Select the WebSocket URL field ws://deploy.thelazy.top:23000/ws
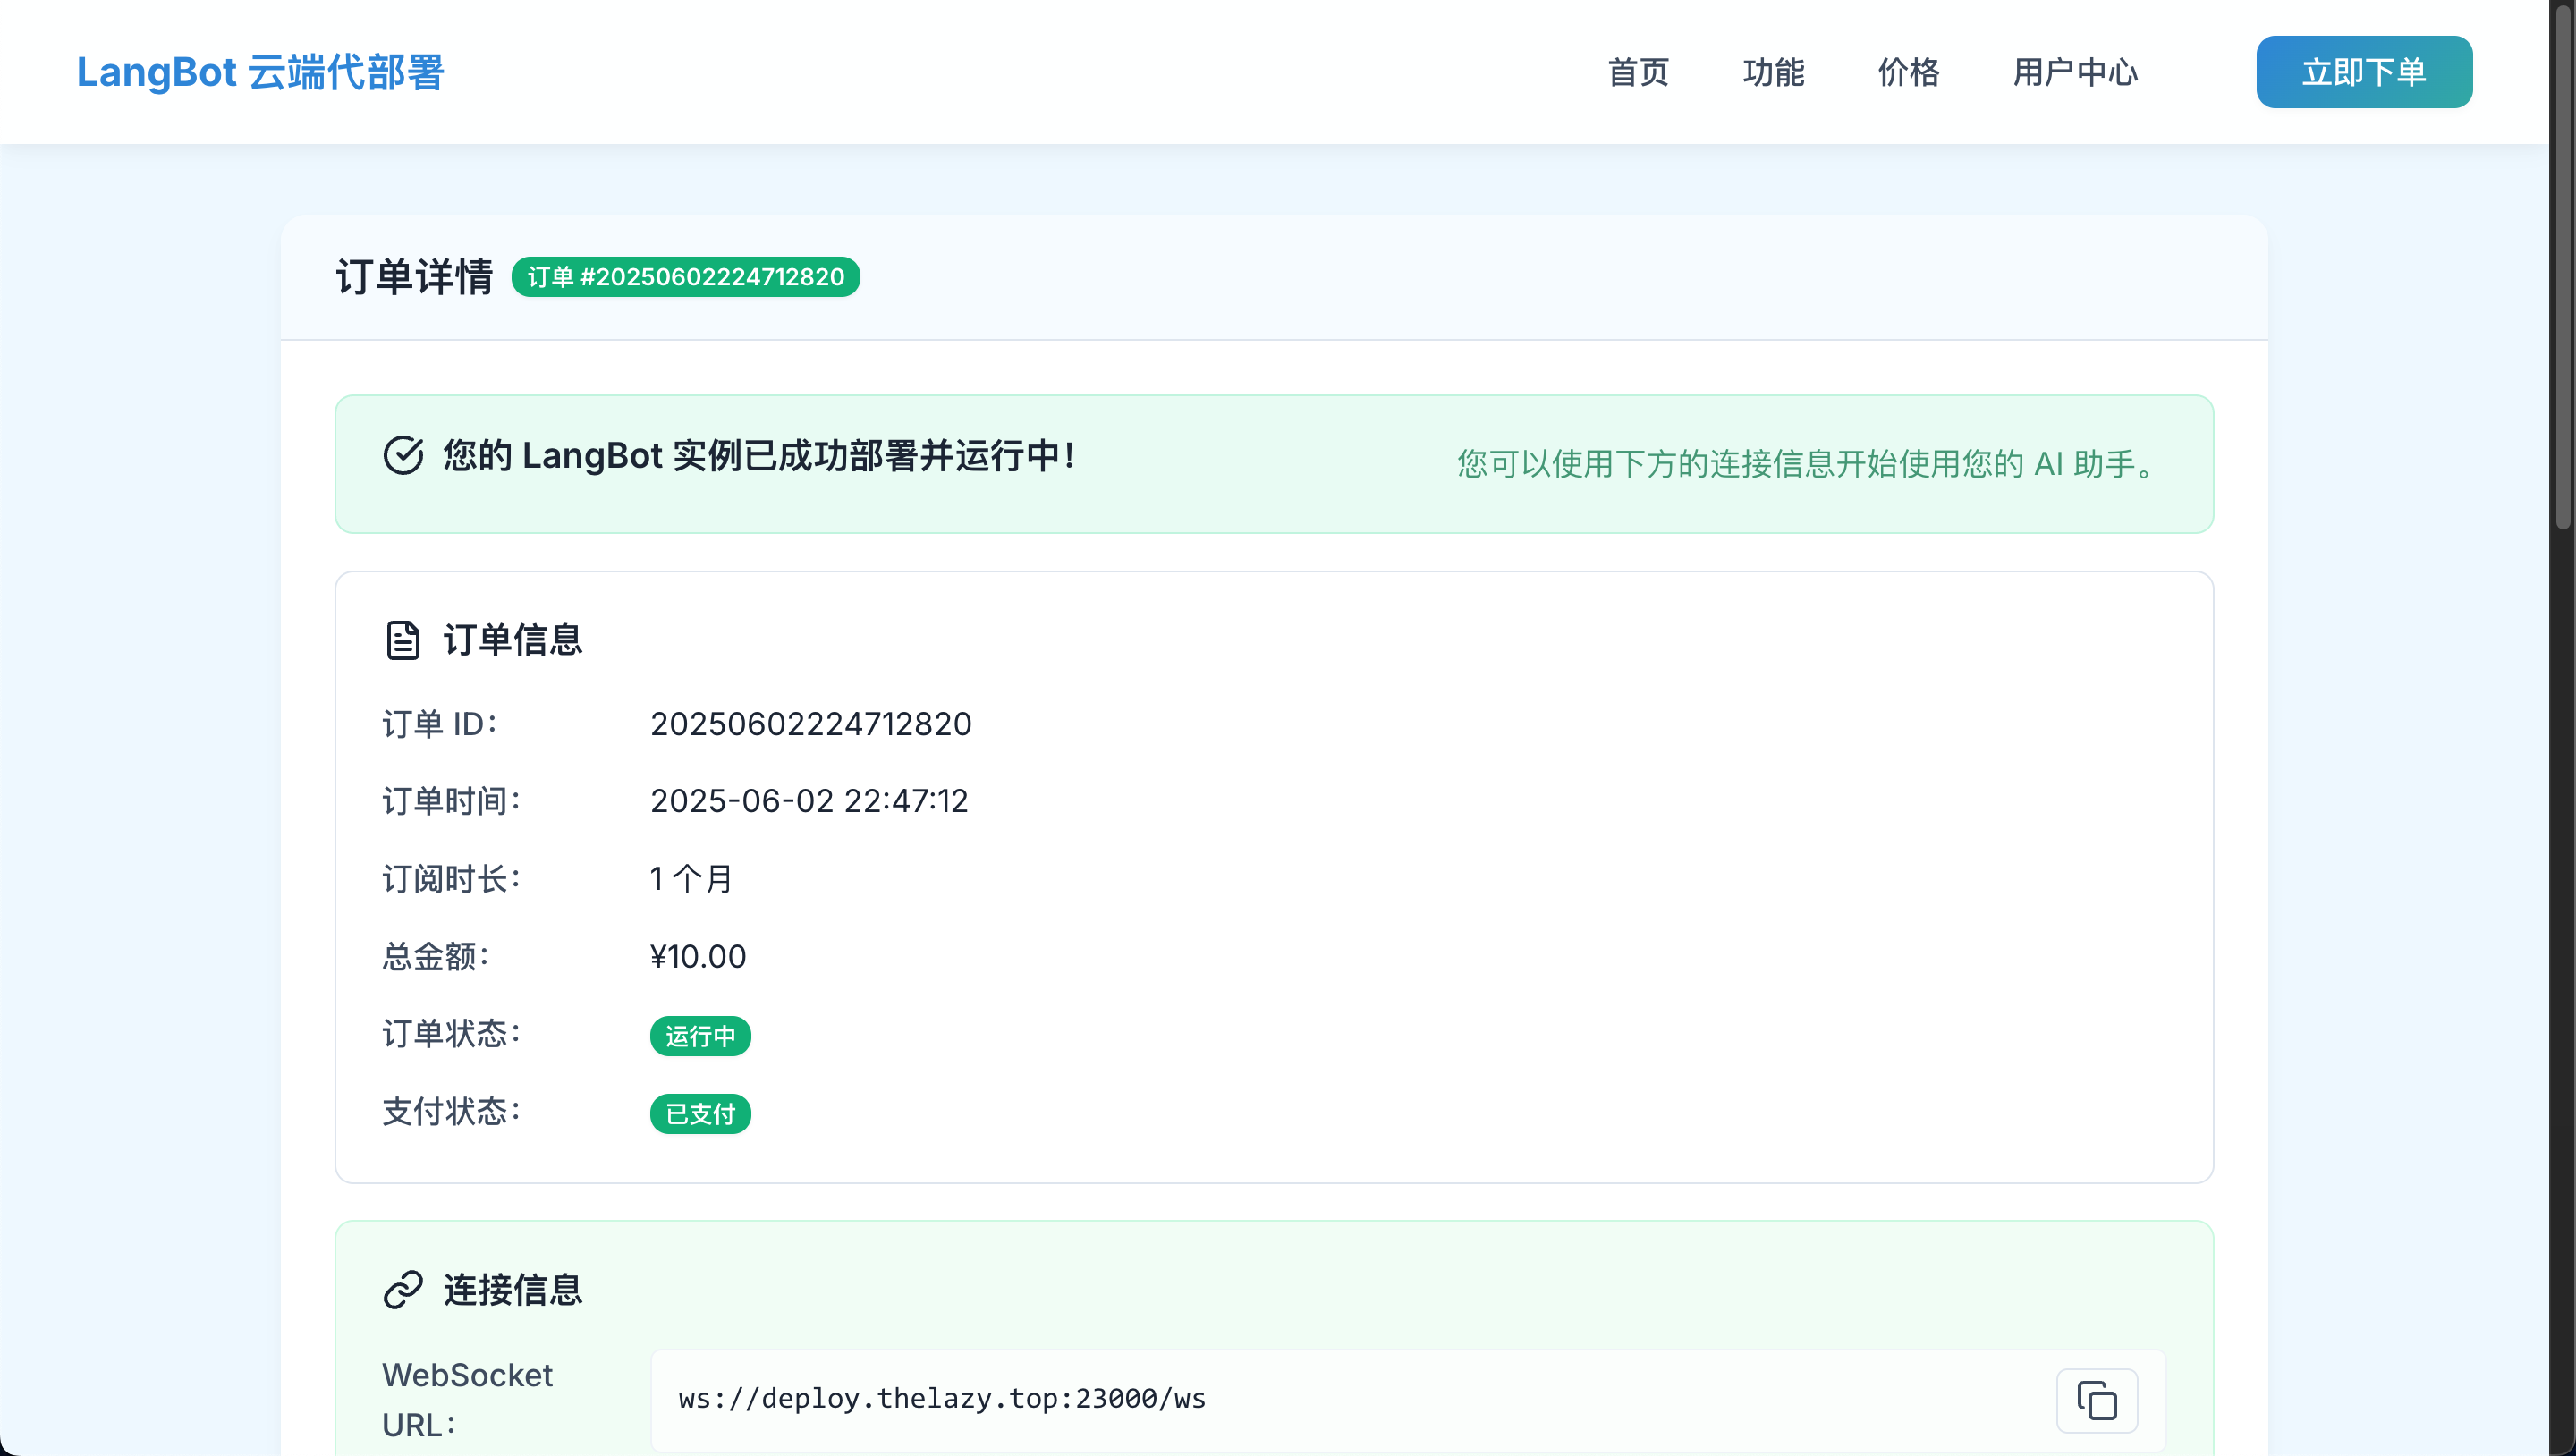The height and width of the screenshot is (1456, 2576). click(x=1408, y=1400)
